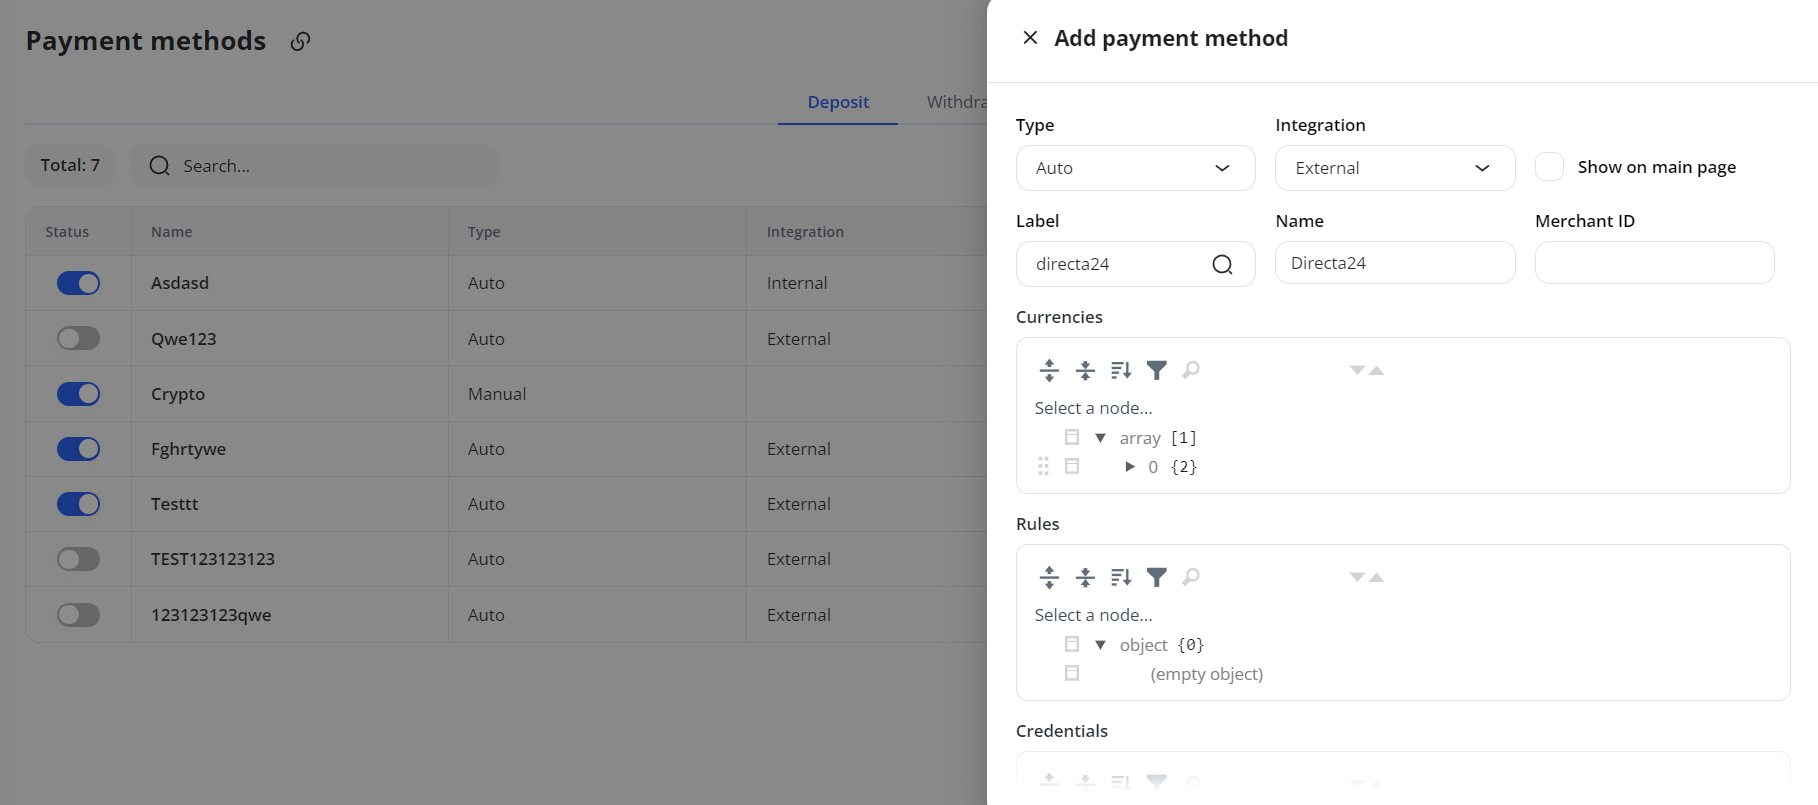1818x805 pixels.
Task: Click the Status column header
Action: coord(67,232)
